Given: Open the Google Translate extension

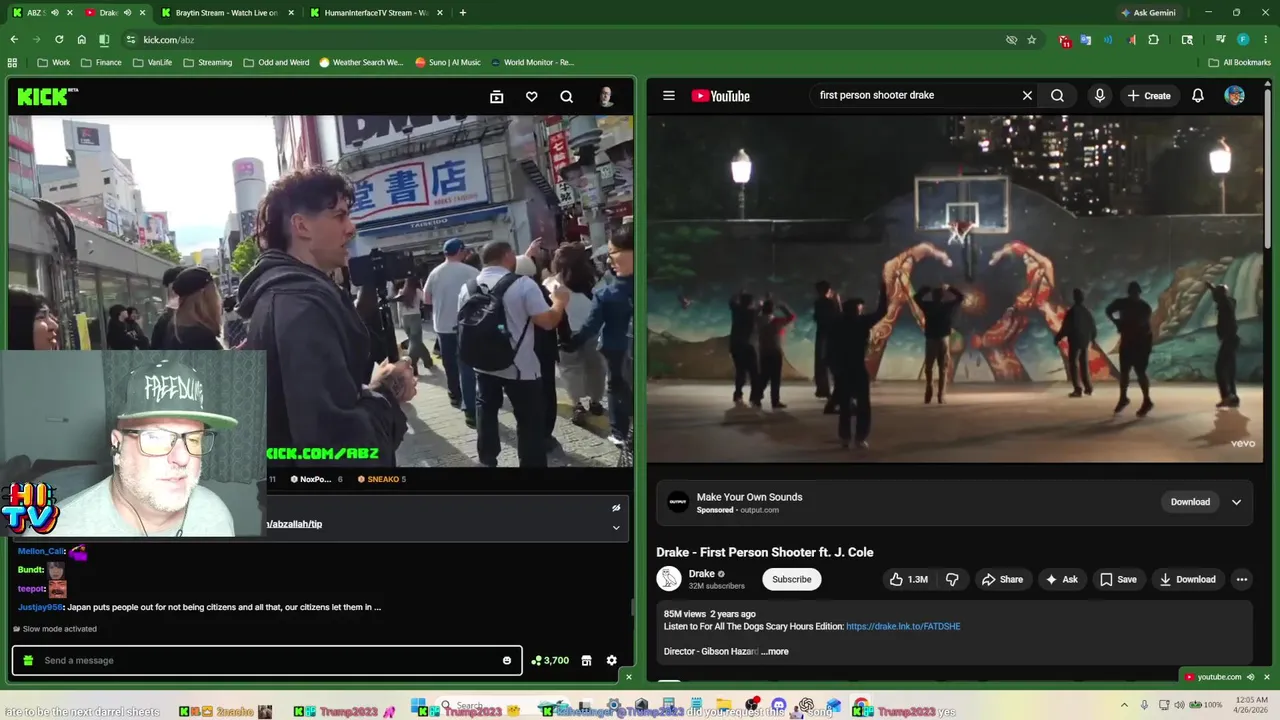Looking at the screenshot, I should coord(1086,40).
